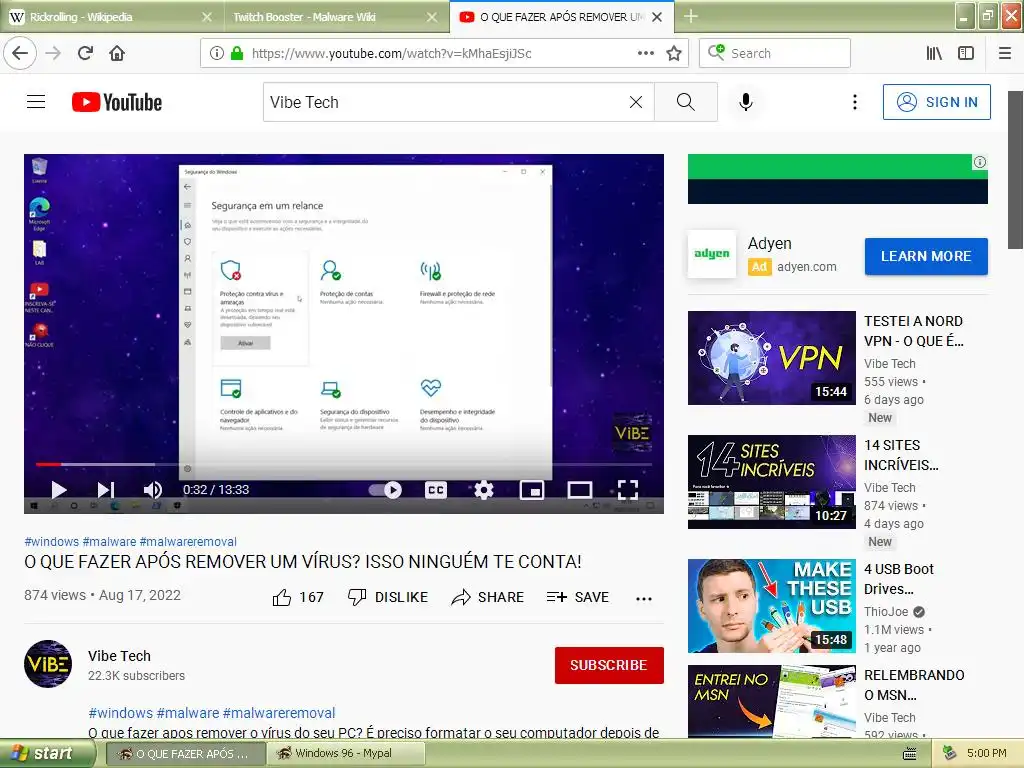Submit the YouTube search with magnifier
Viewport: 1024px width, 768px height.
coord(686,102)
